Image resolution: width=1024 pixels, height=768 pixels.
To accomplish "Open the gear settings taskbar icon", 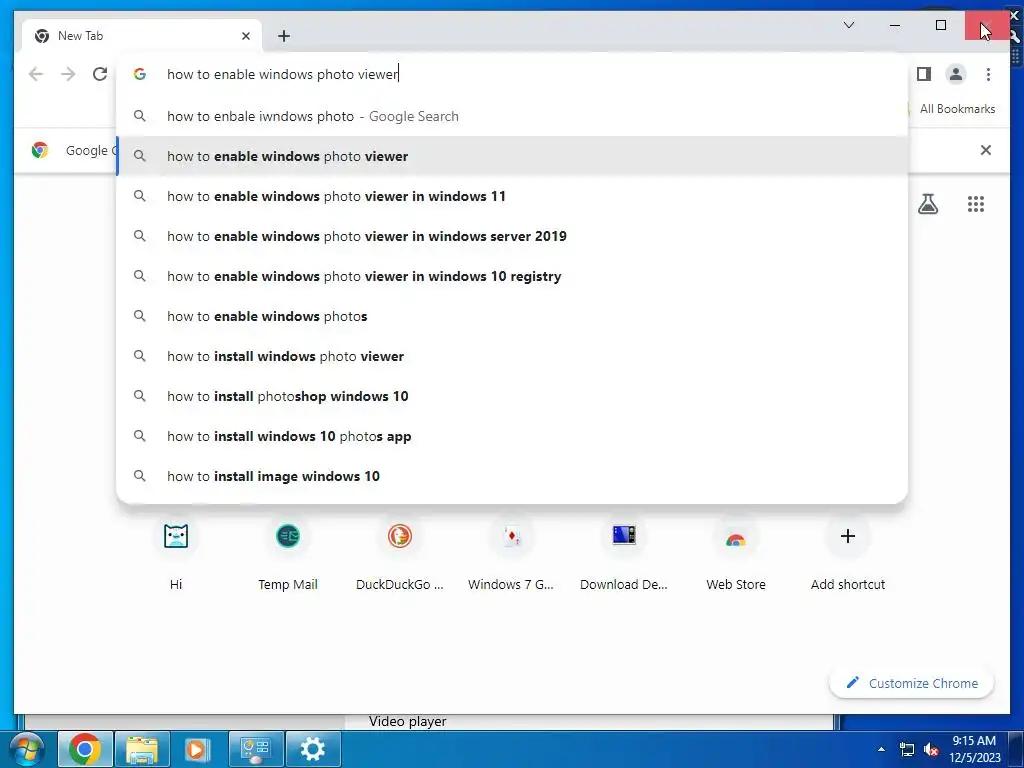I will tap(312, 749).
